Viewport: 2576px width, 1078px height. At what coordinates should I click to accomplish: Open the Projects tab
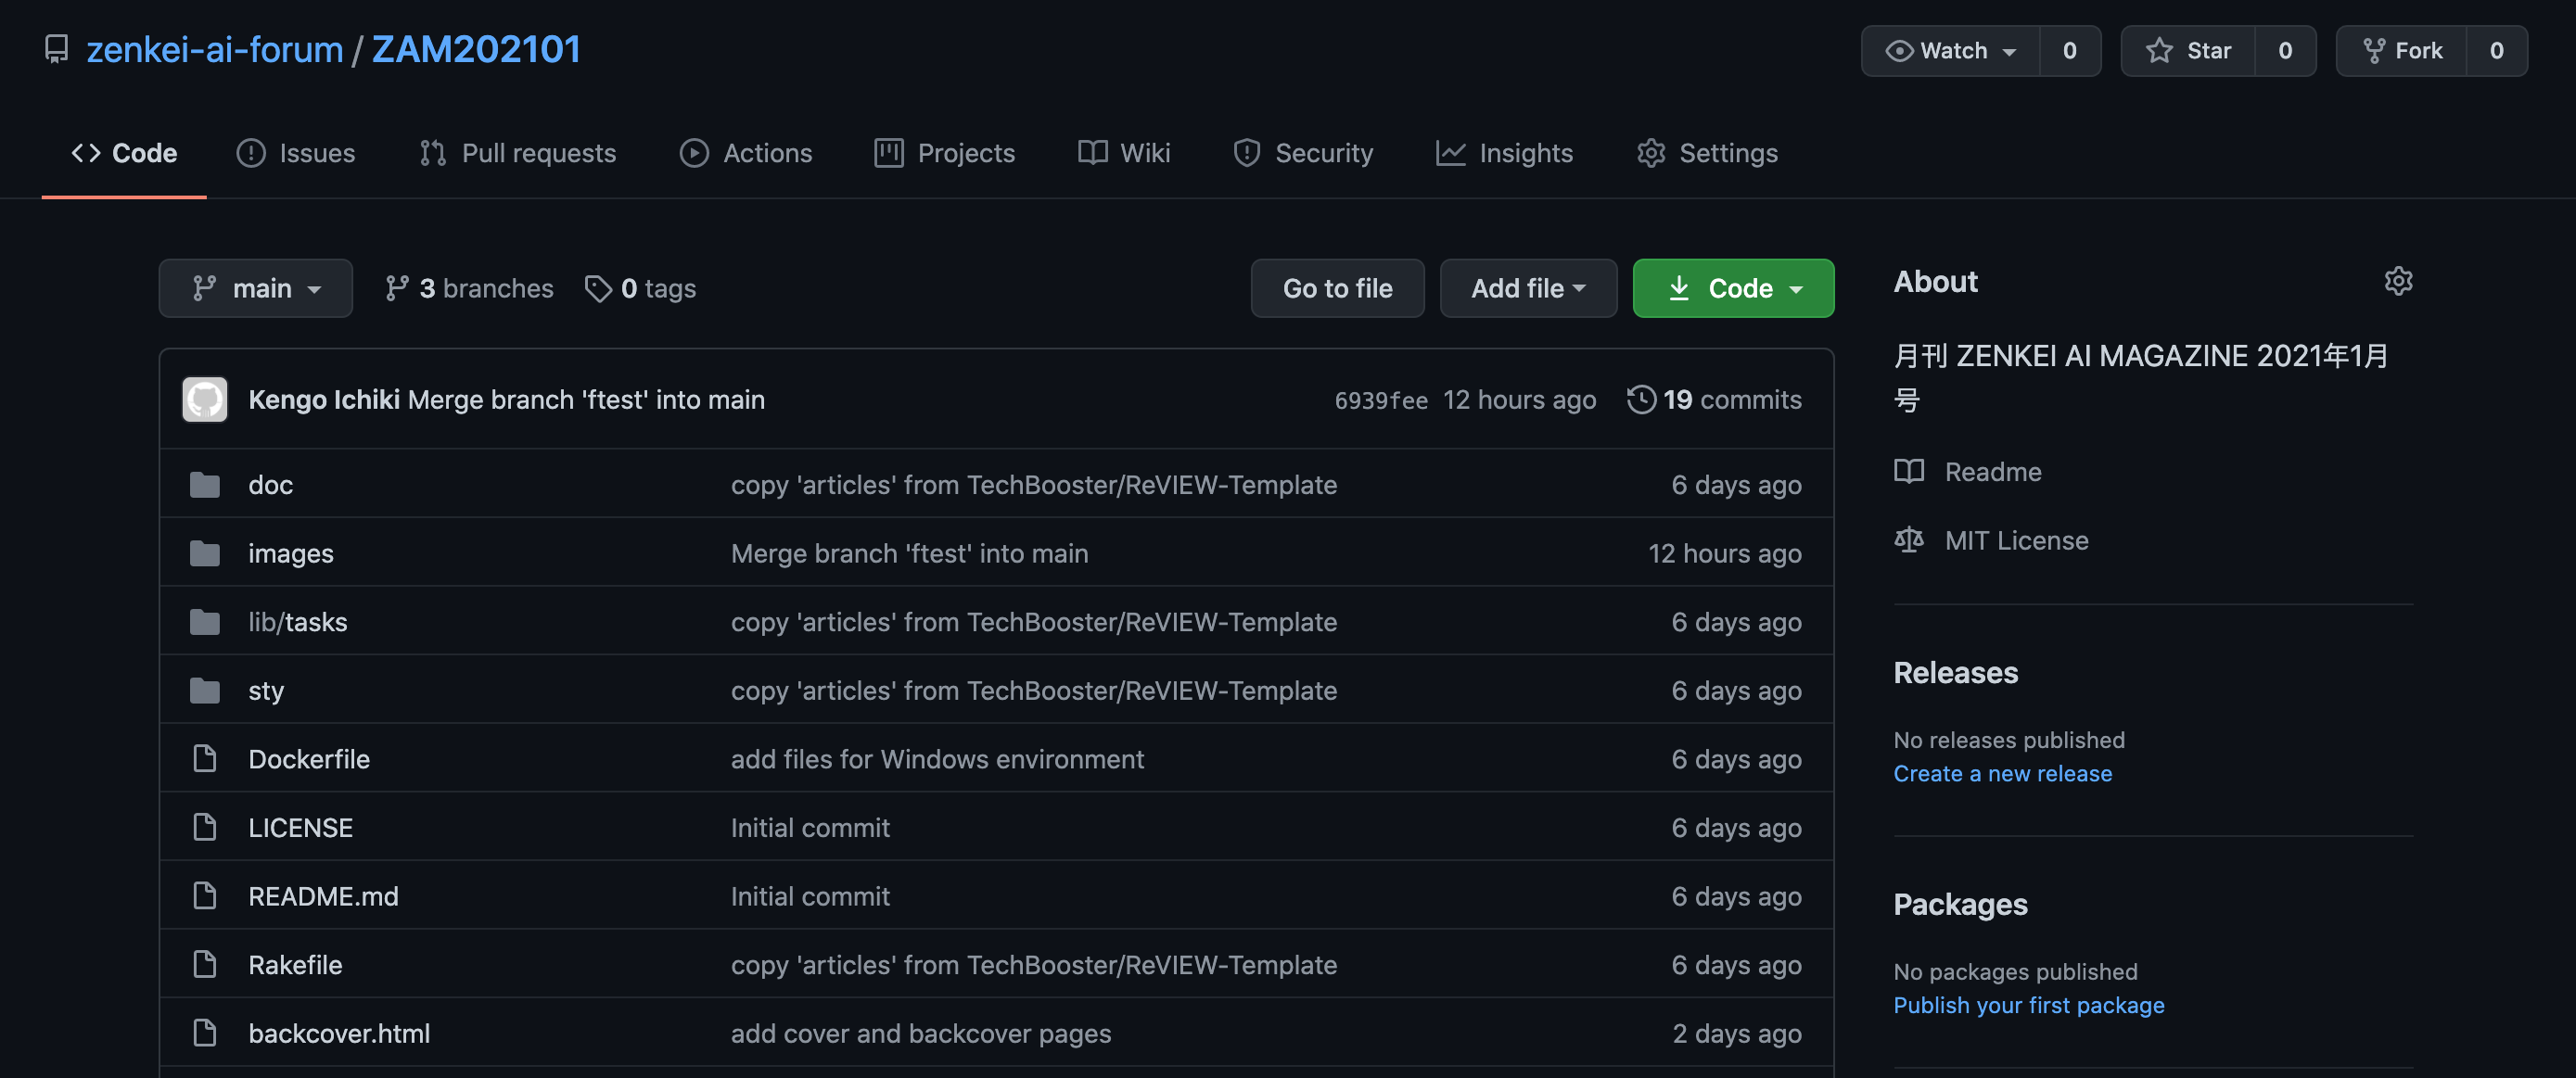coord(945,153)
